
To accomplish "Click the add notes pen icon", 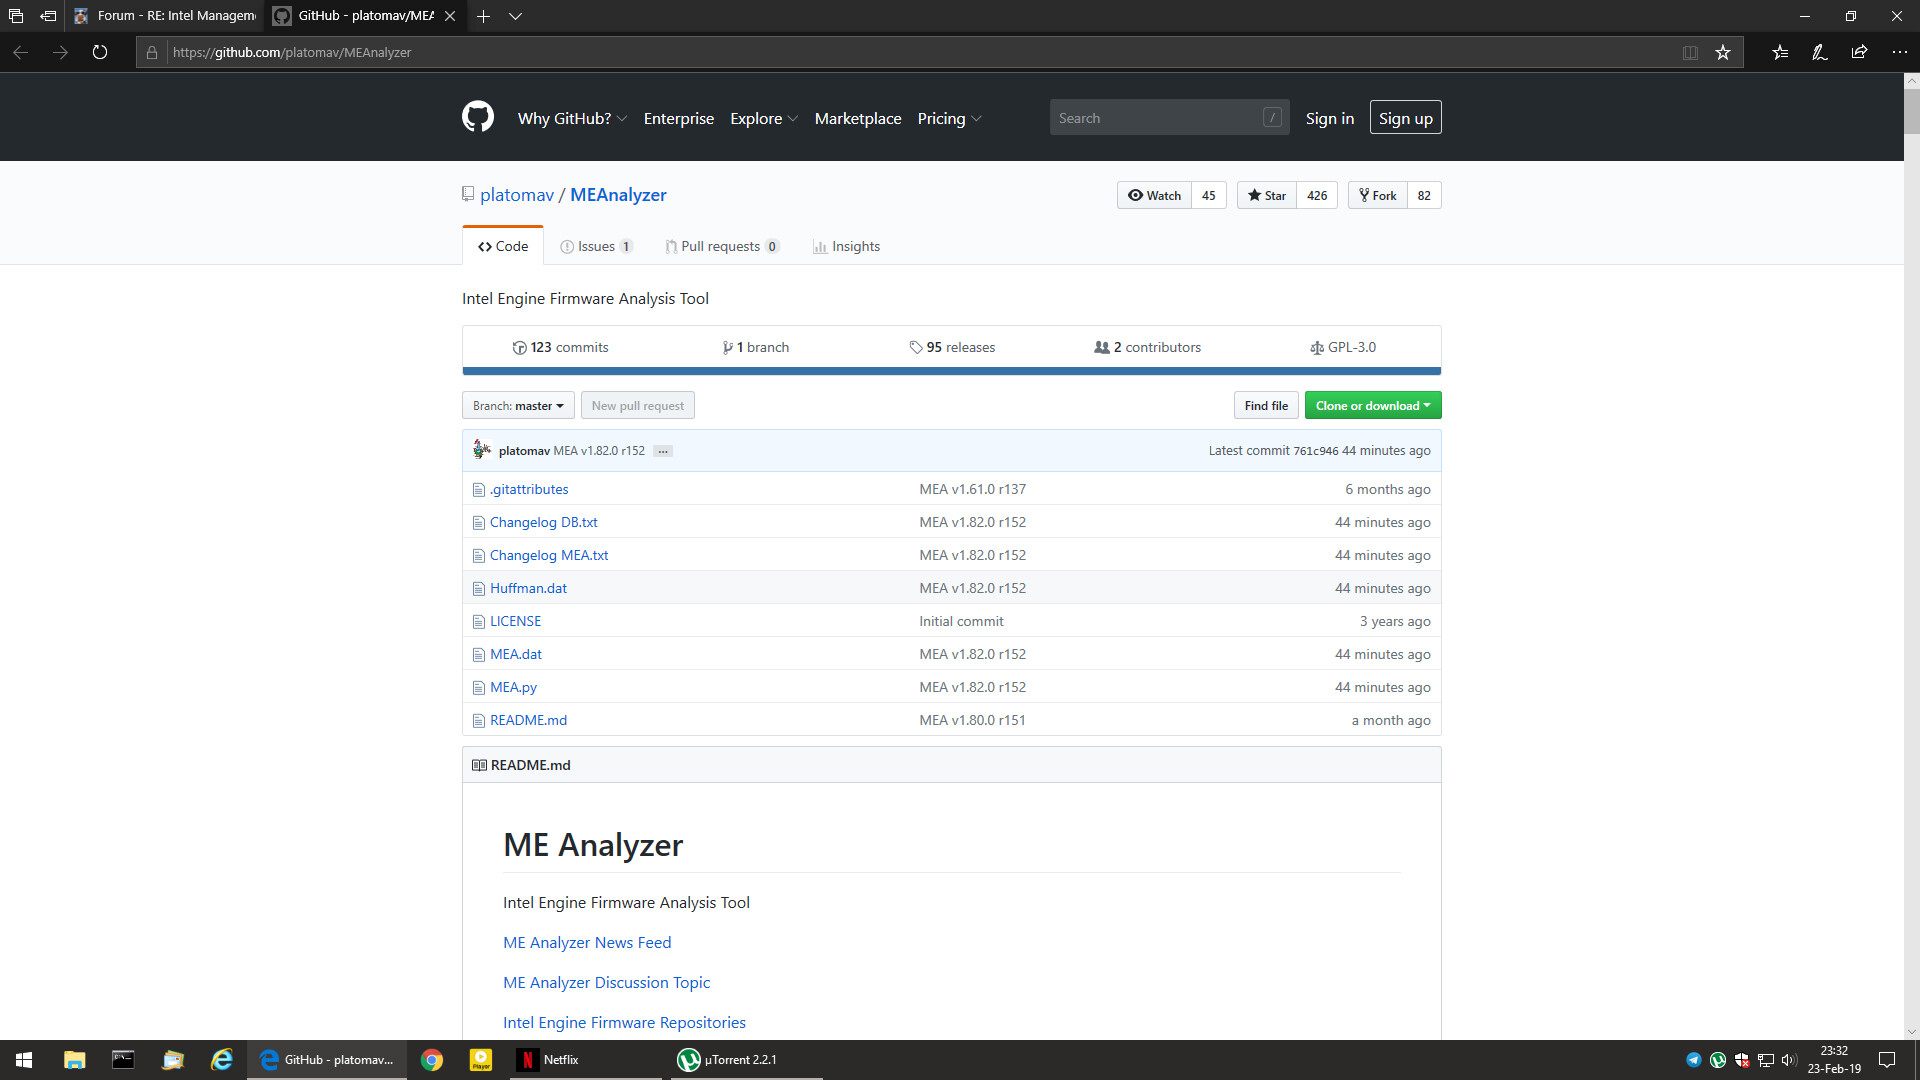I will tap(1820, 52).
